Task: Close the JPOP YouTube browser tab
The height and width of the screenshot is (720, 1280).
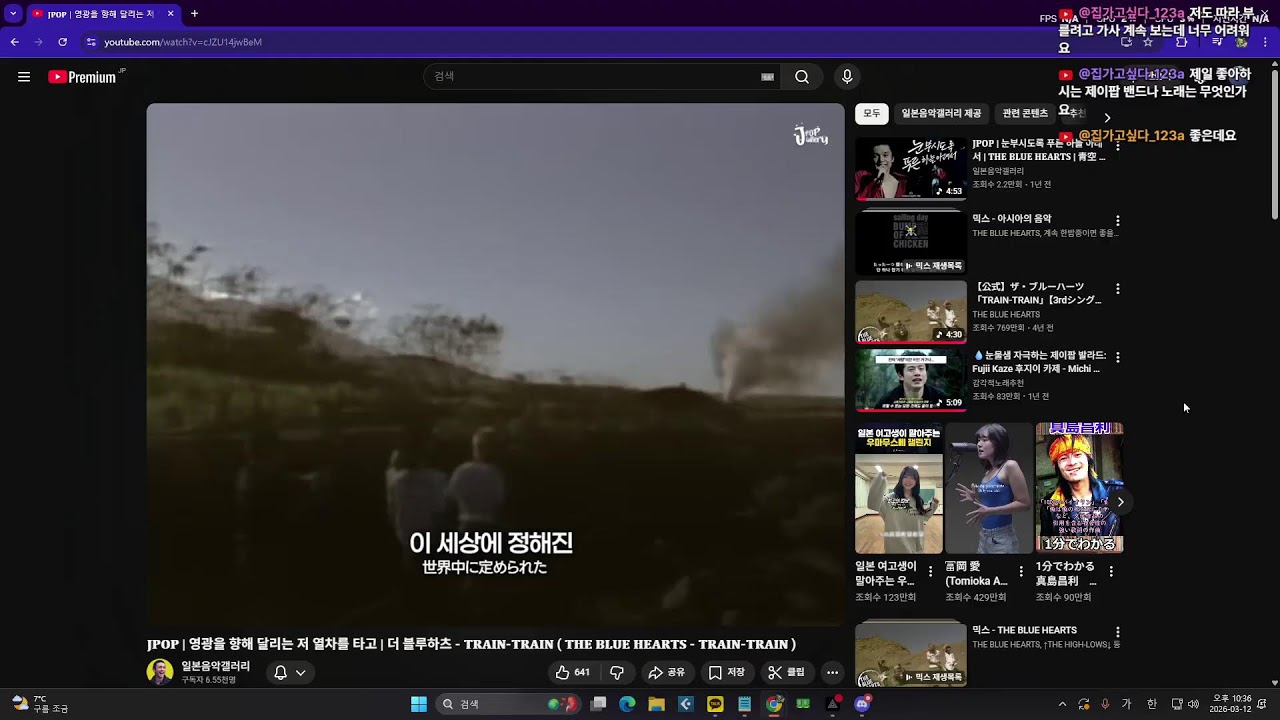Action: pyautogui.click(x=170, y=14)
